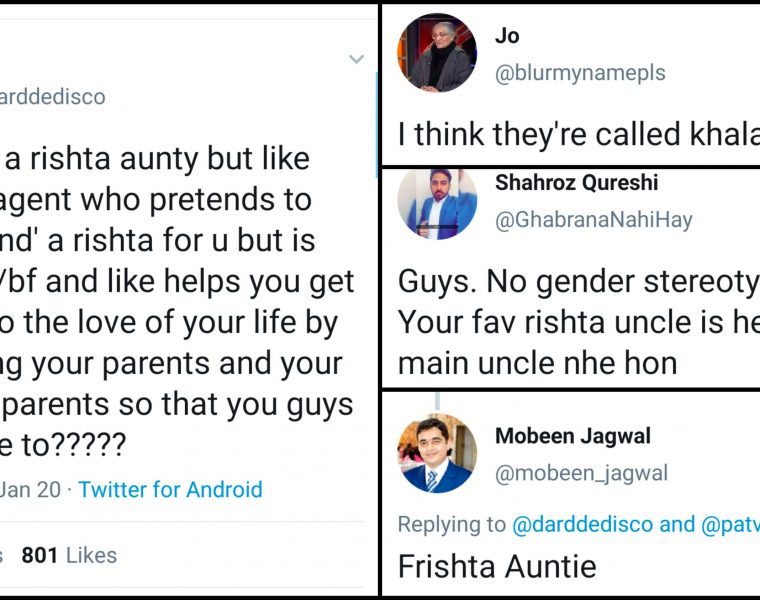
Task: Open the Twitter for Android link
Action: 170,490
